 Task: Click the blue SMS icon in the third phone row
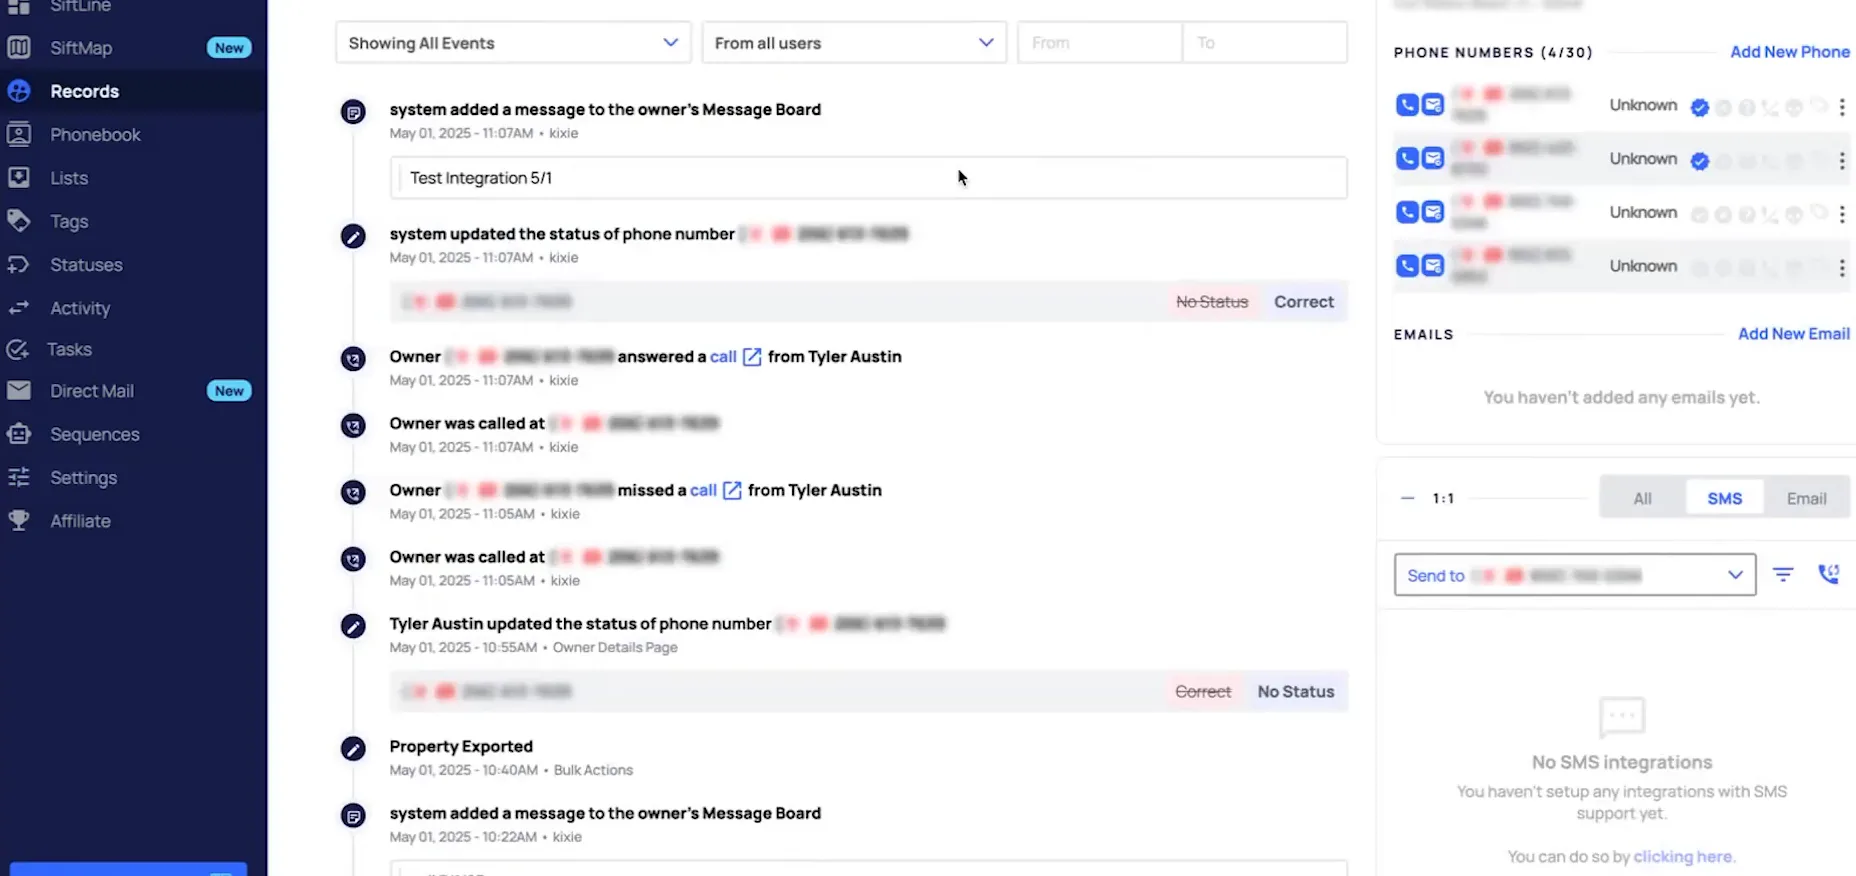click(1433, 212)
